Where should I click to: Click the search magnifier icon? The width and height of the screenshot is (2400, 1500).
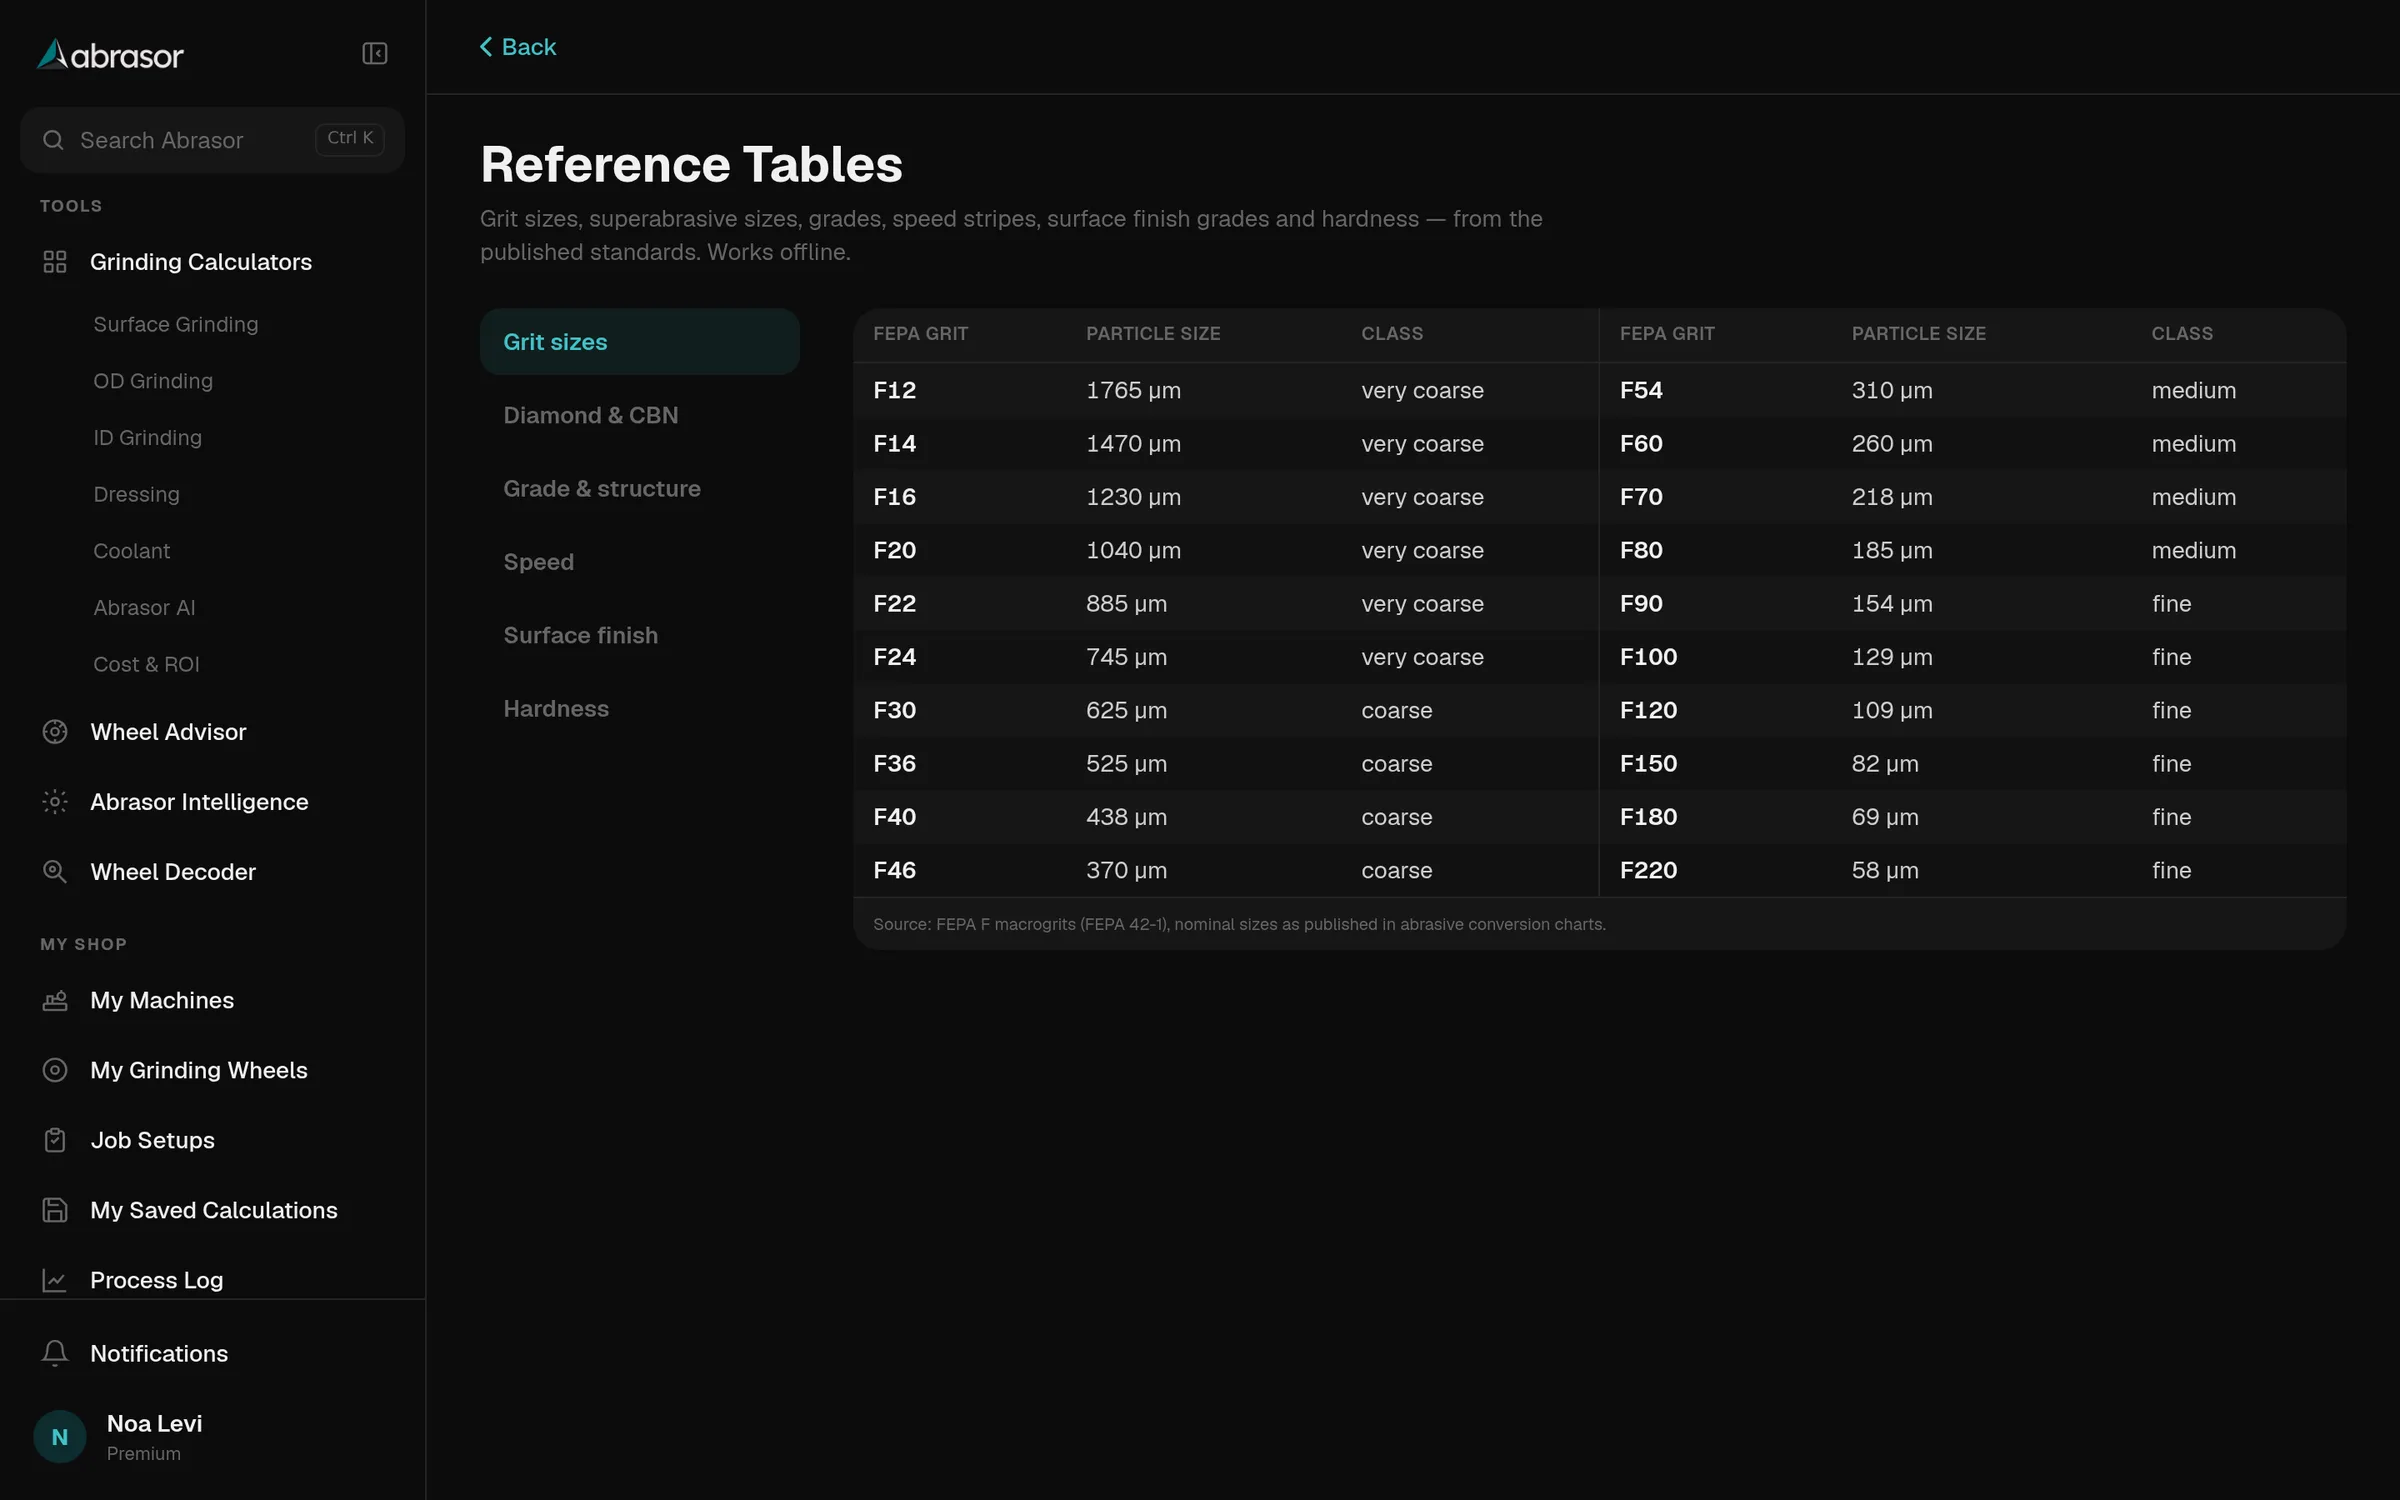[53, 140]
